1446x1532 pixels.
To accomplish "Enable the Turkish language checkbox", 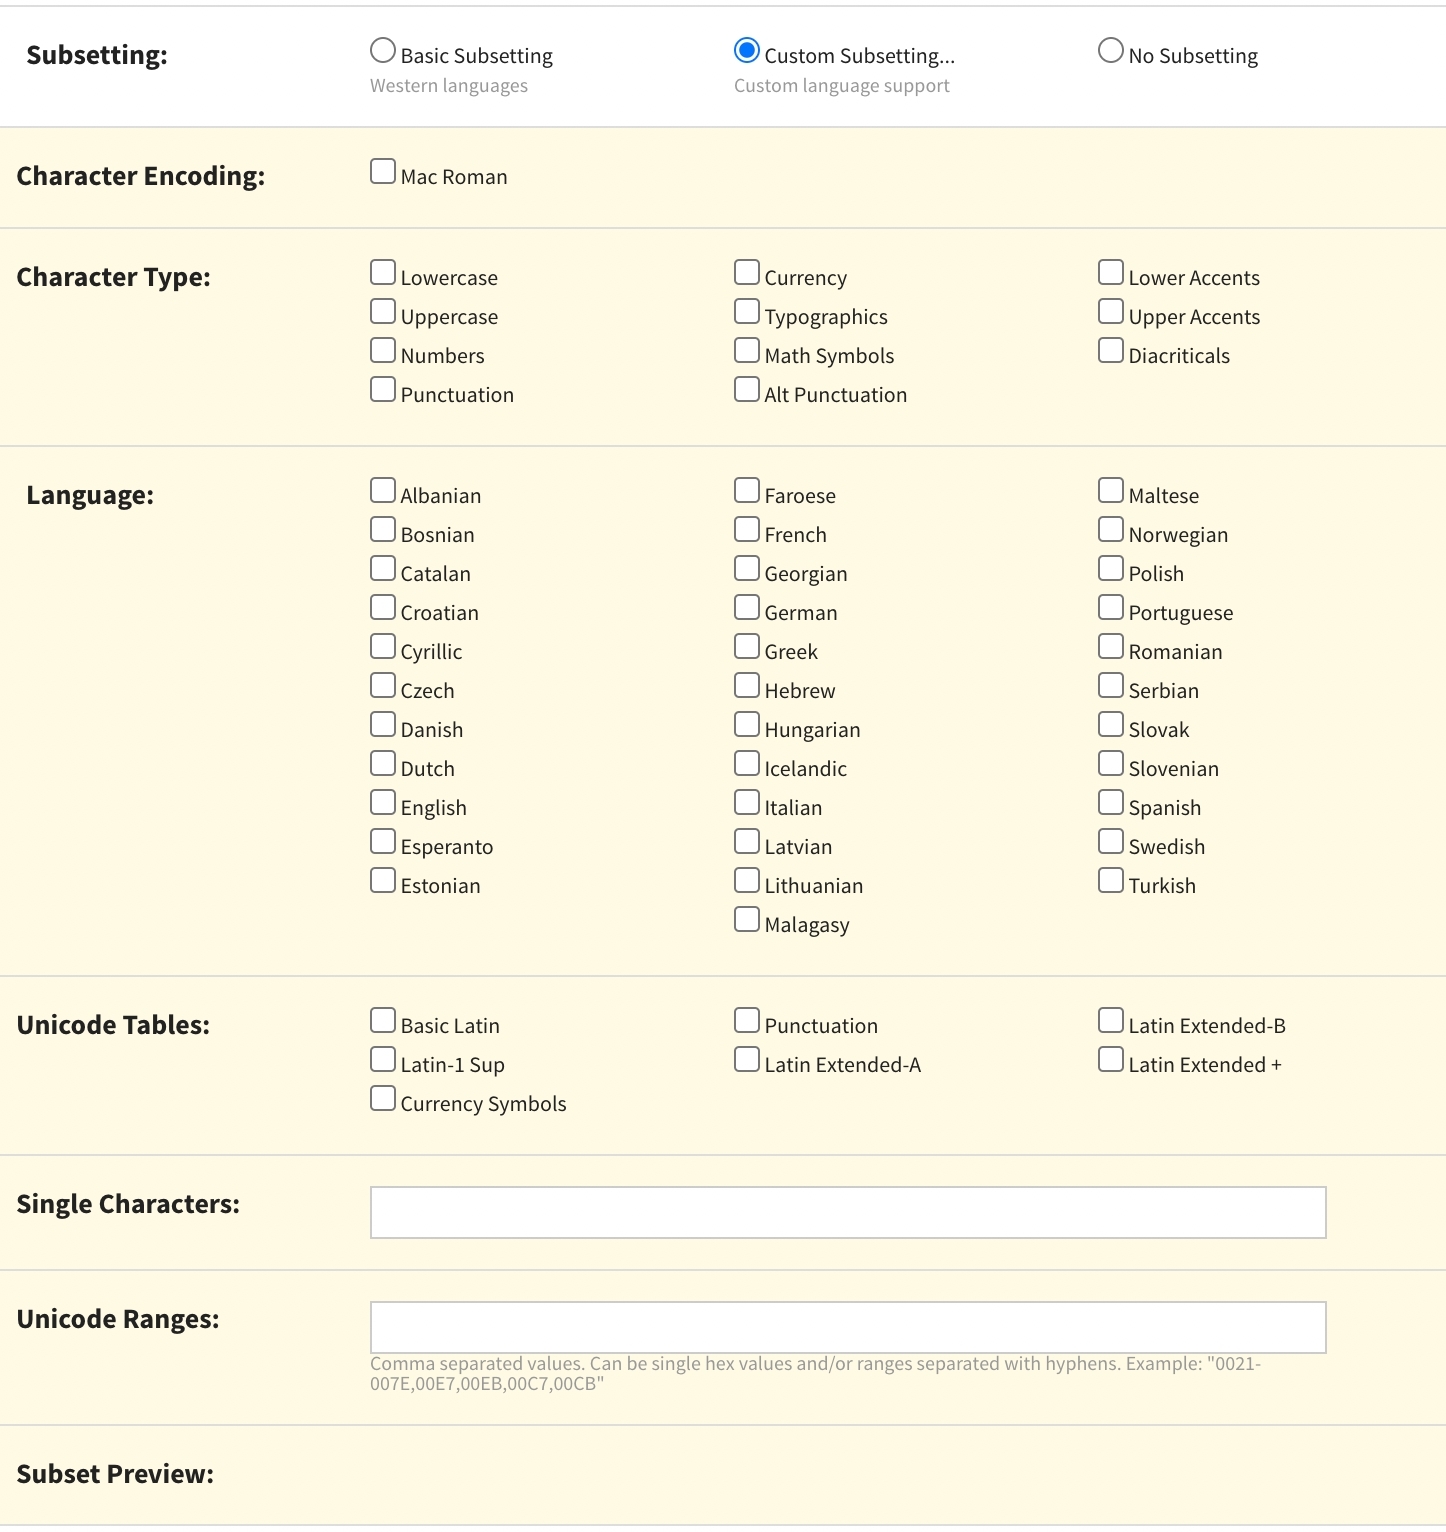I will [1111, 881].
